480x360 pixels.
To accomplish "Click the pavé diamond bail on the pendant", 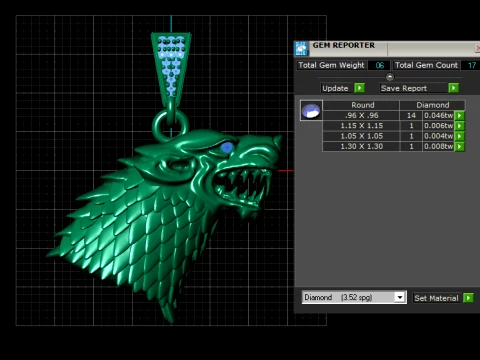I will [x=171, y=68].
